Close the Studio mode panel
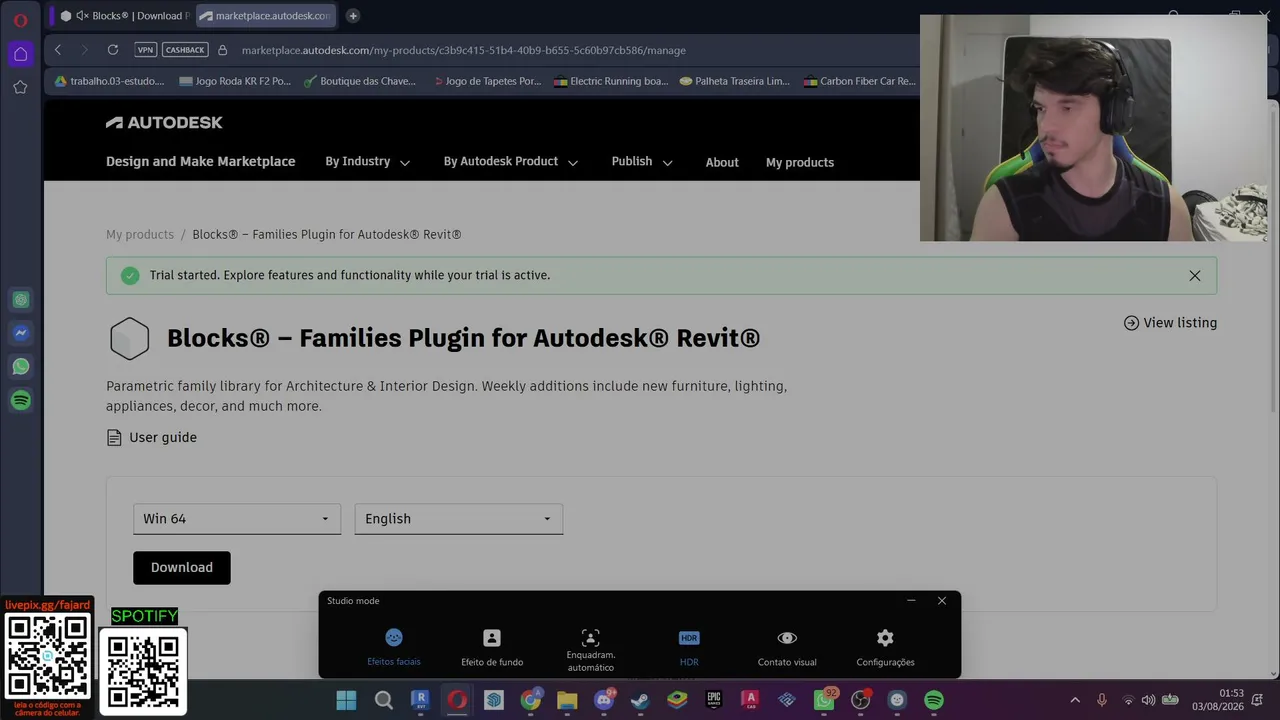 coord(942,601)
